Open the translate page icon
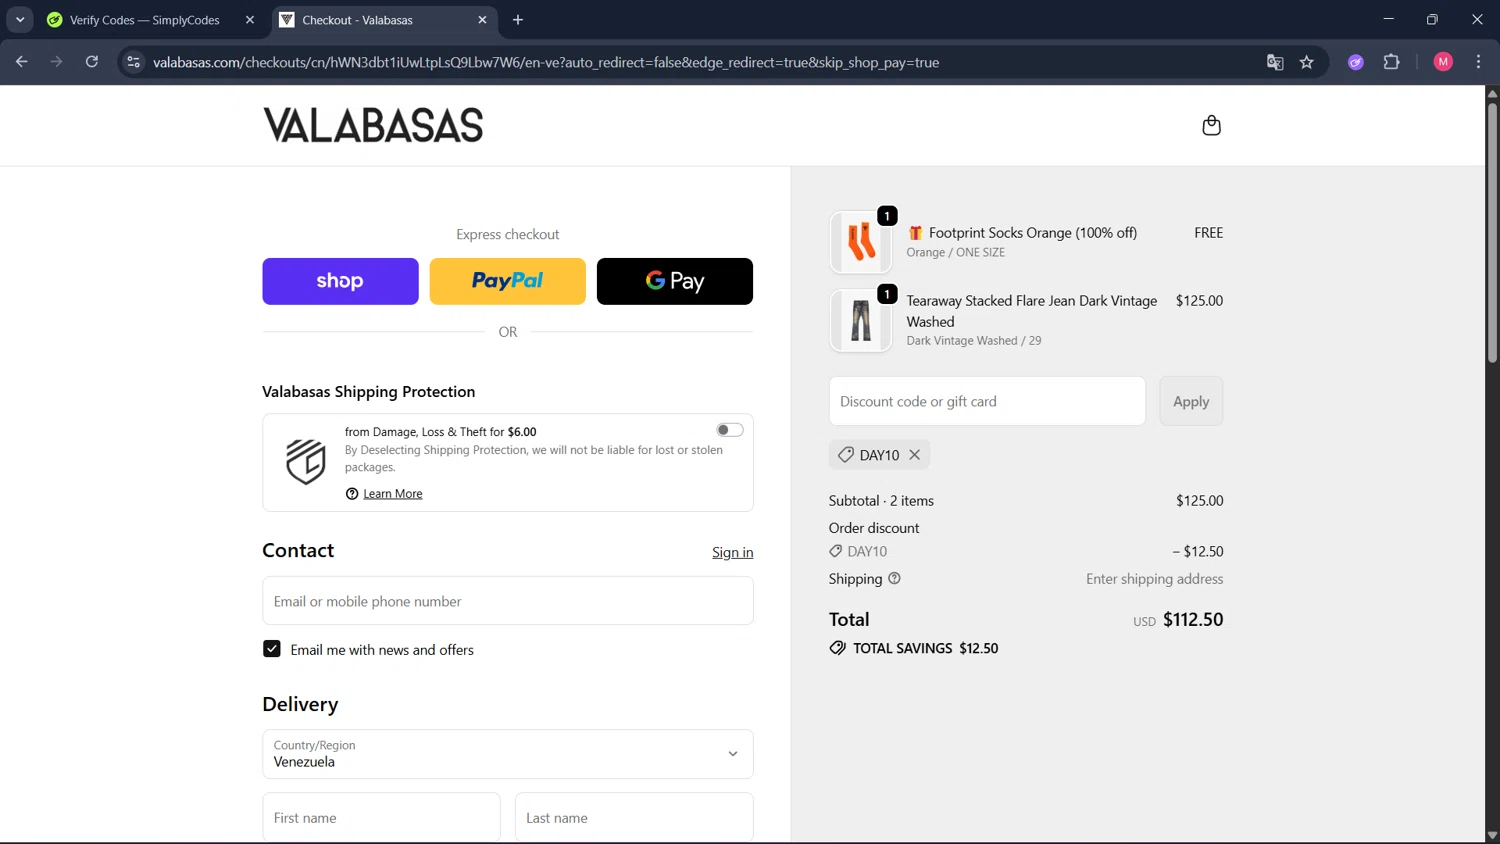The width and height of the screenshot is (1500, 844). tap(1275, 62)
